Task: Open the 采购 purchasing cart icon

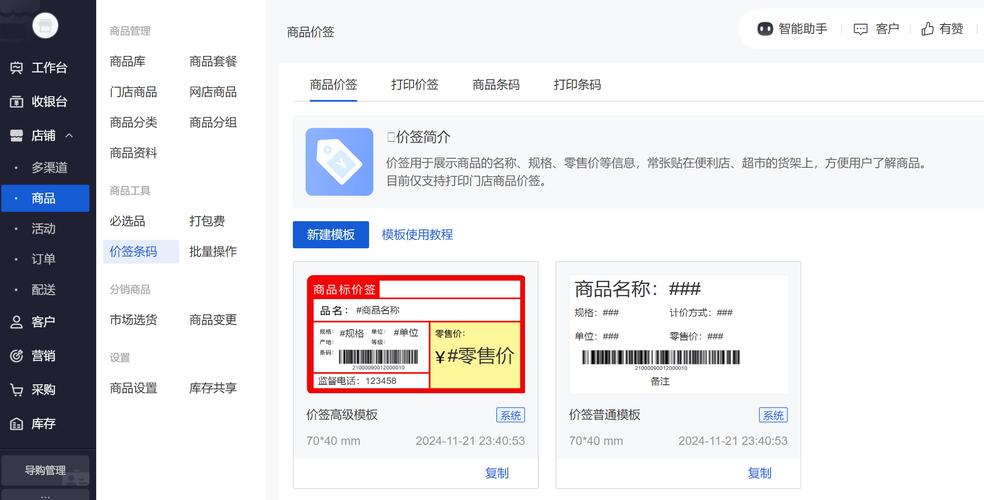Action: pyautogui.click(x=16, y=390)
